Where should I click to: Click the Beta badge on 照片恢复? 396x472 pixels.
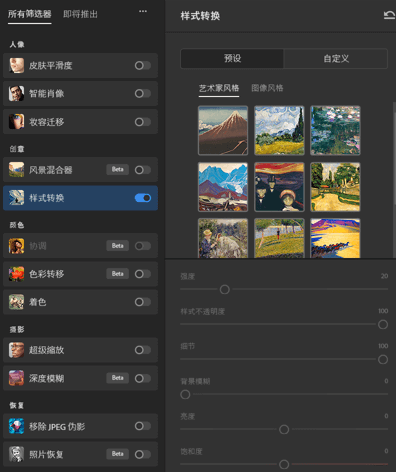[117, 454]
